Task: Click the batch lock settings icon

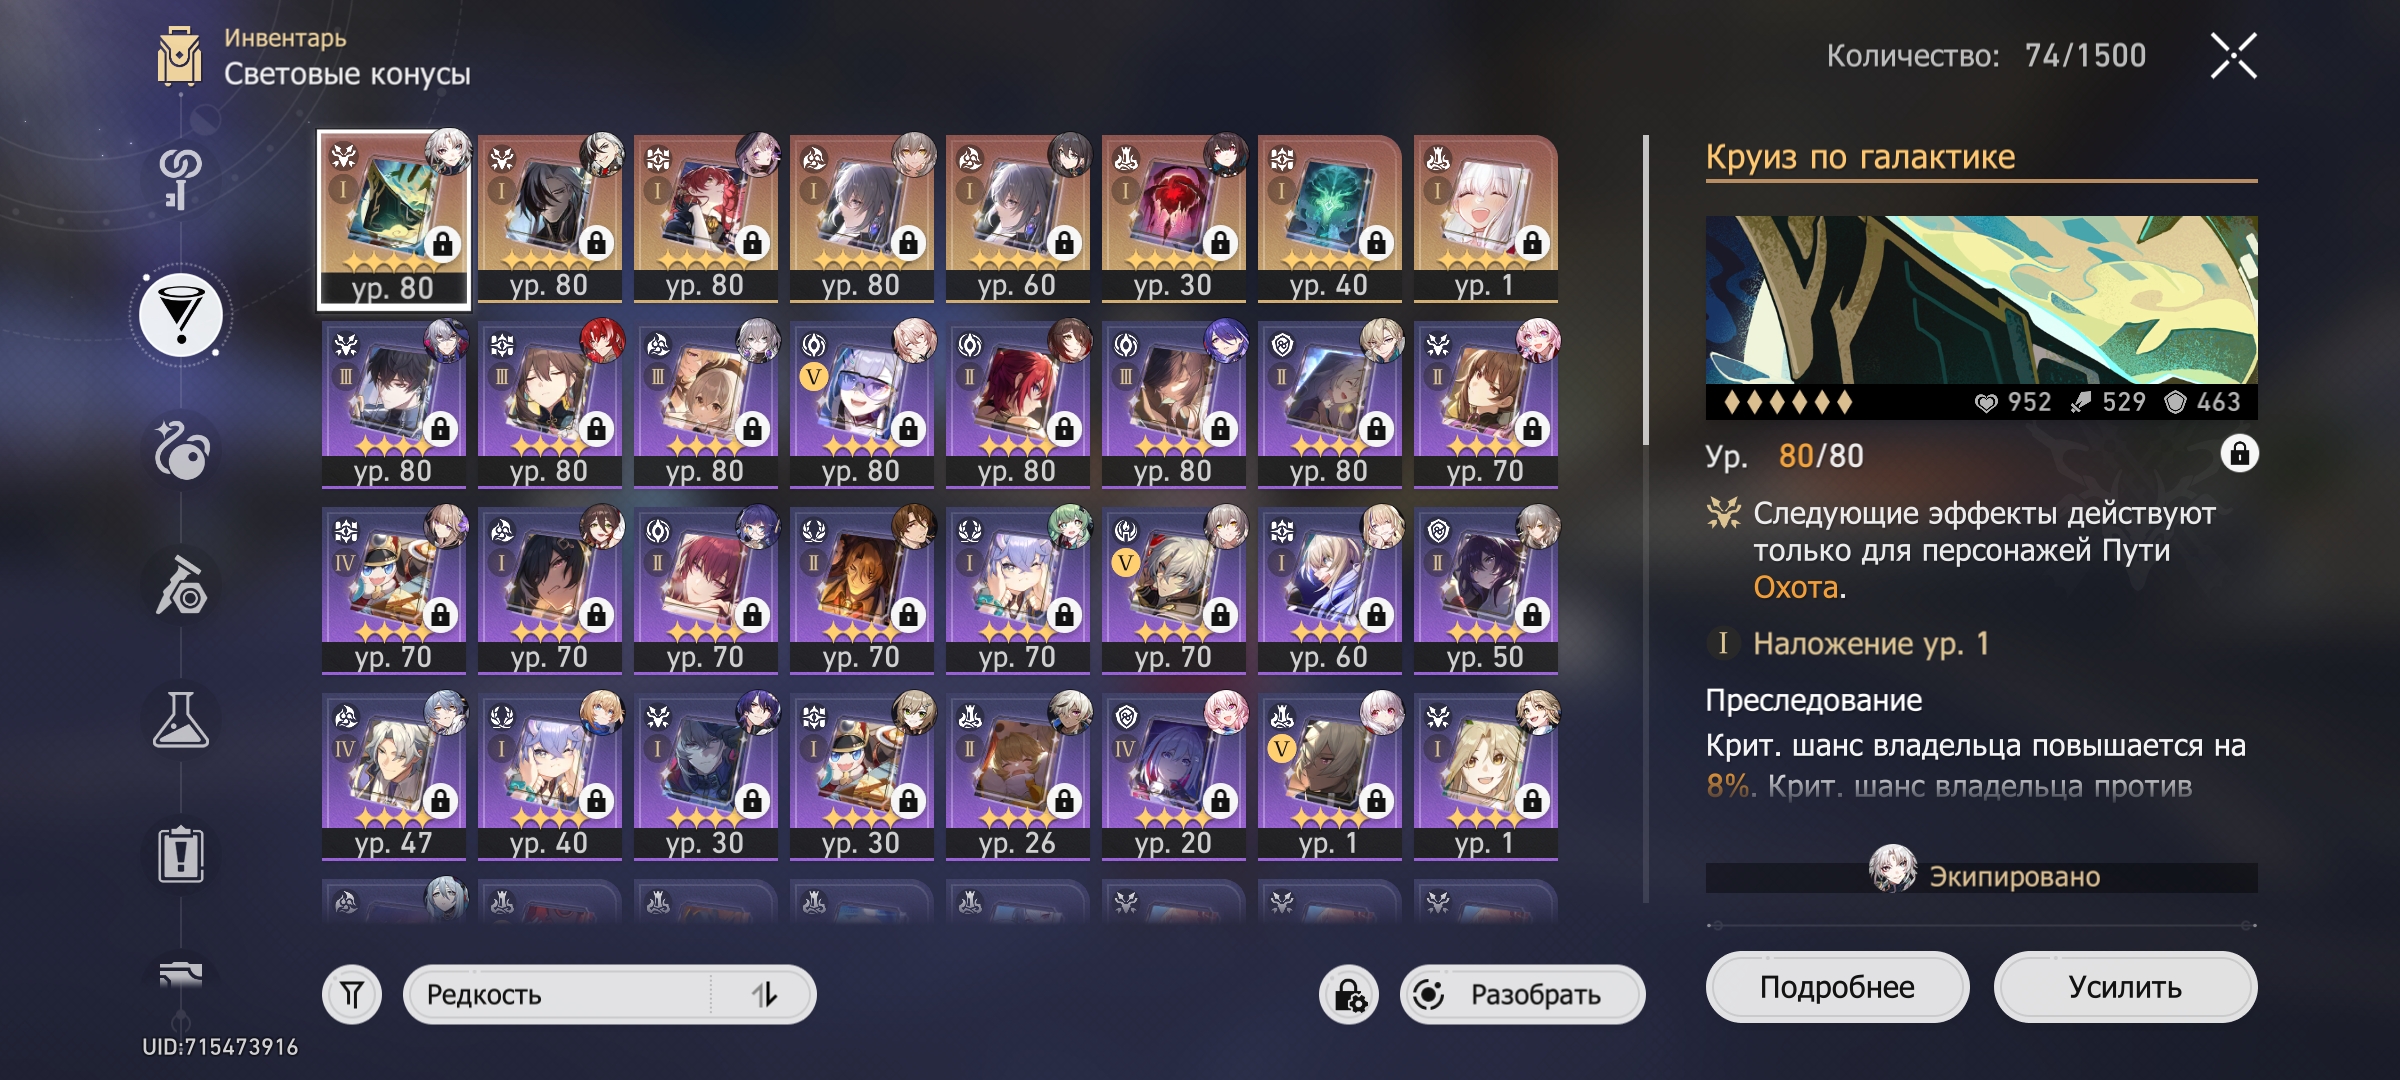Action: pyautogui.click(x=1349, y=995)
